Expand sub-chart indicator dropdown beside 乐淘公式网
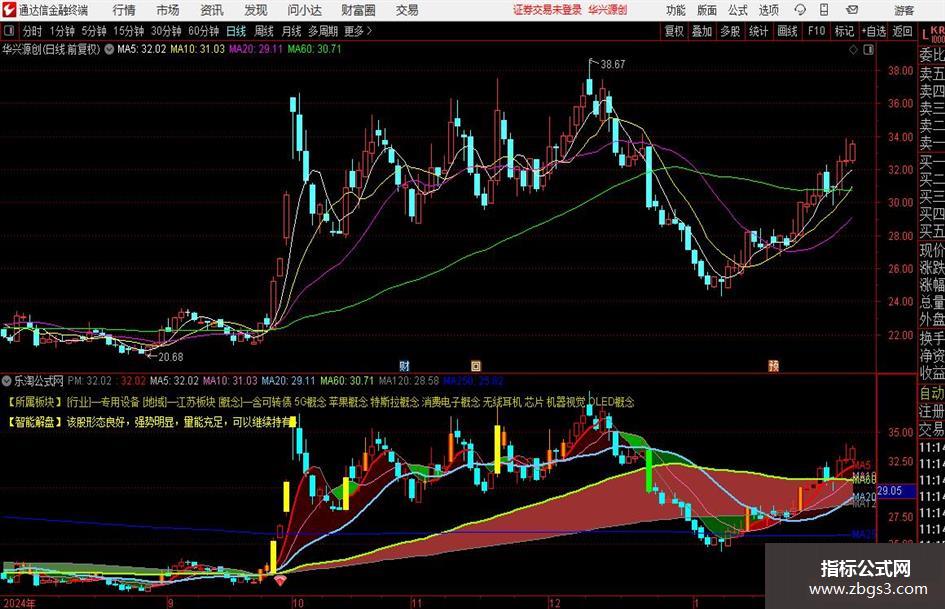Viewport: 945px width, 609px height. pyautogui.click(x=7, y=380)
